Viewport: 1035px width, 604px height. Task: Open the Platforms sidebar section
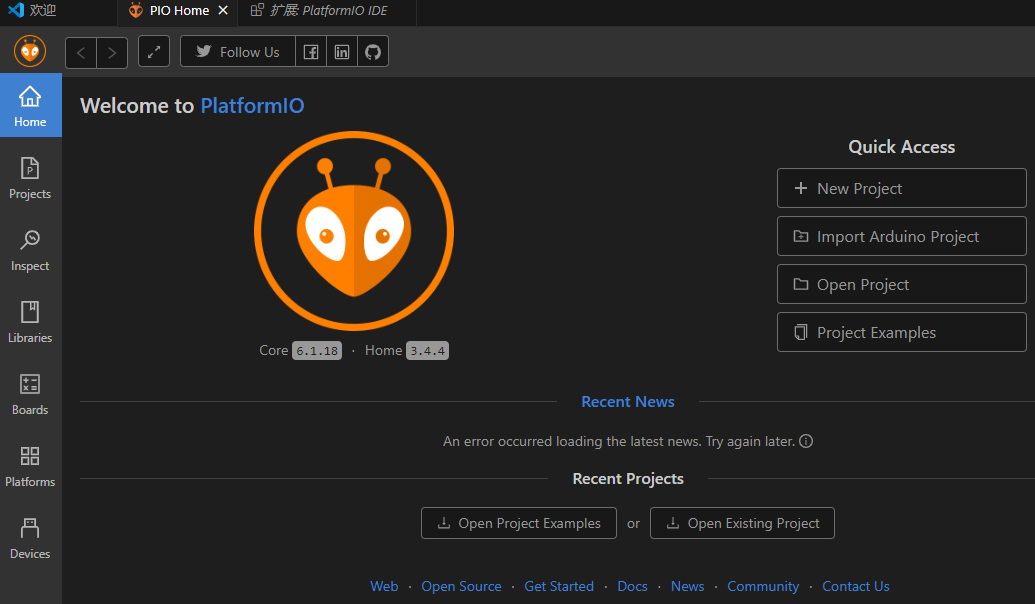(30, 466)
